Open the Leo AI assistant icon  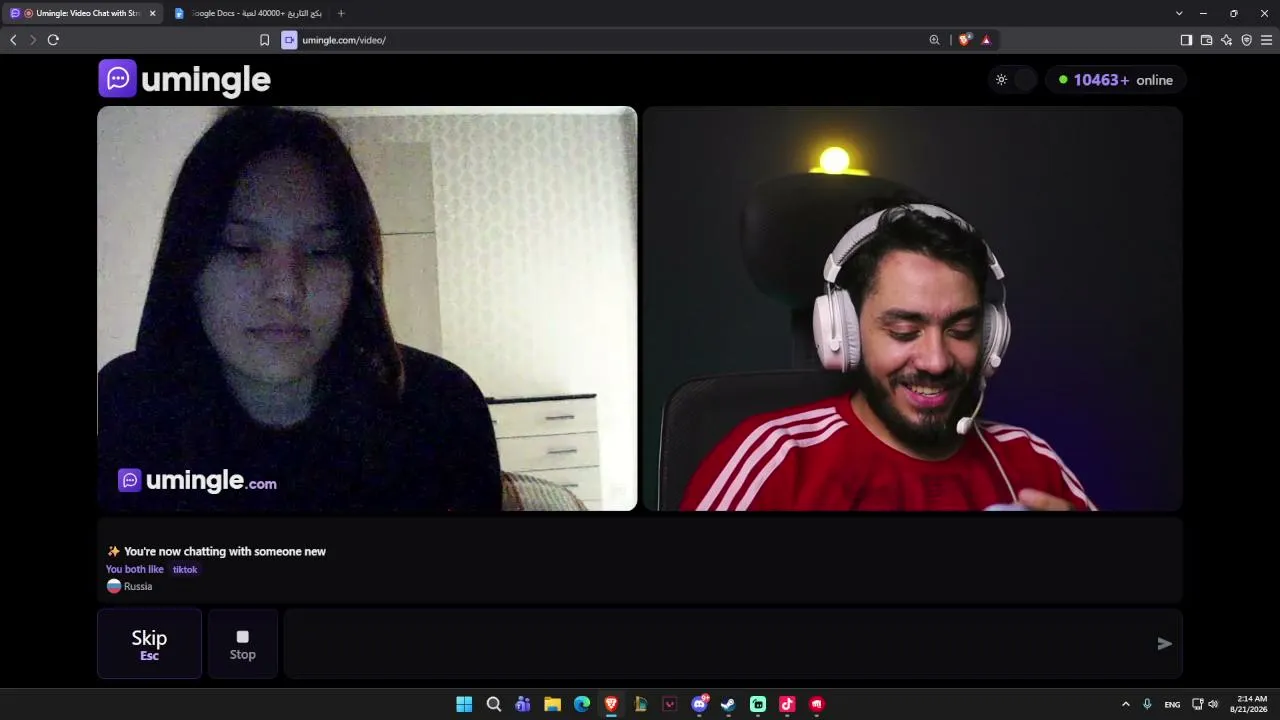[1226, 40]
